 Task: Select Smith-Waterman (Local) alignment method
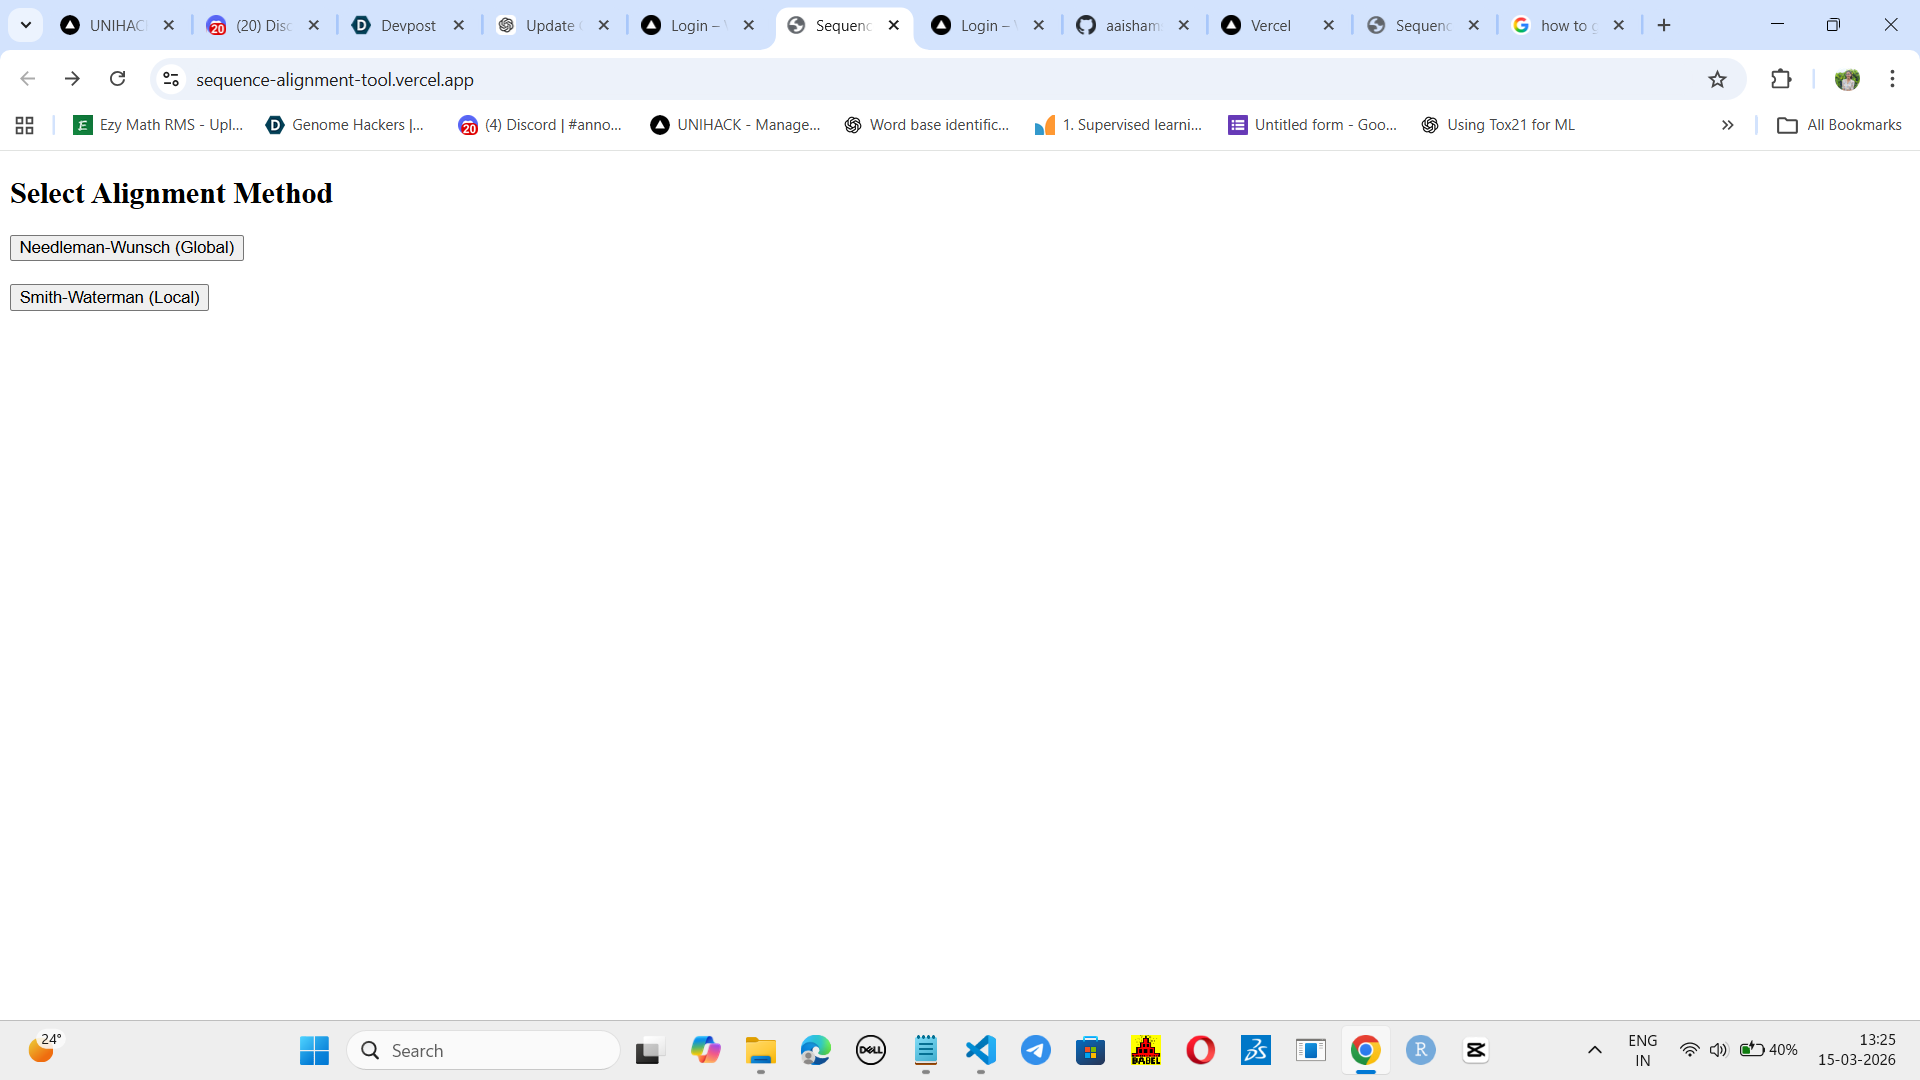coord(109,298)
